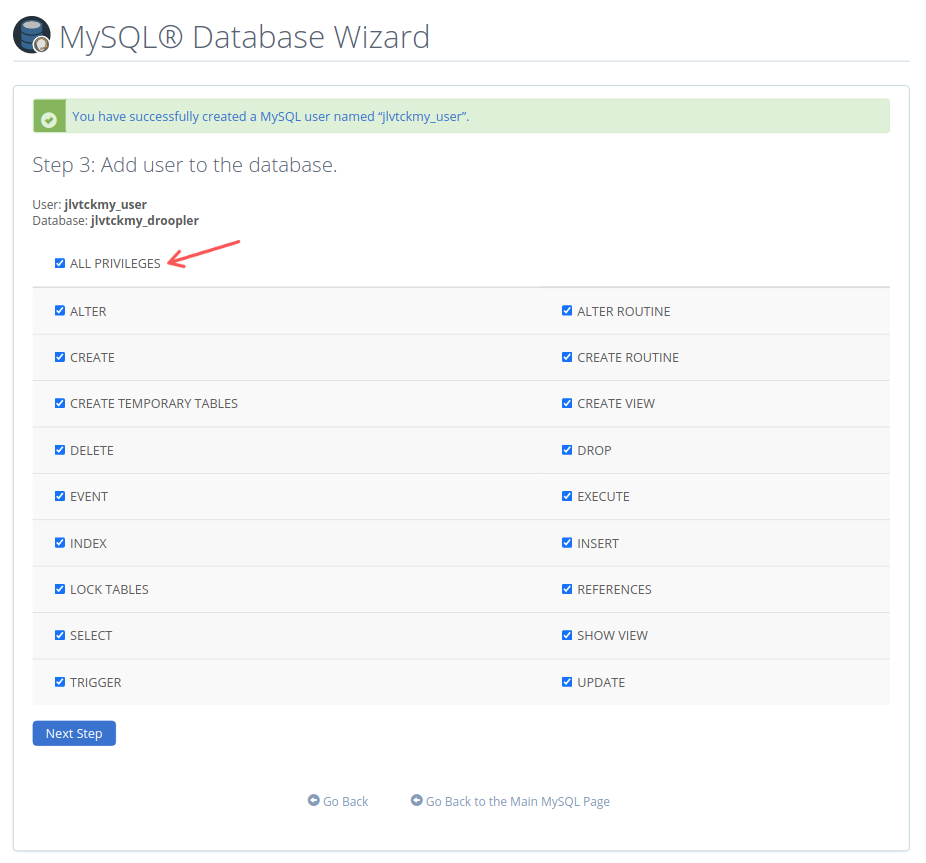The width and height of the screenshot is (926, 863).
Task: Toggle the ALL PRIVILEGES checkbox
Action: pos(60,262)
